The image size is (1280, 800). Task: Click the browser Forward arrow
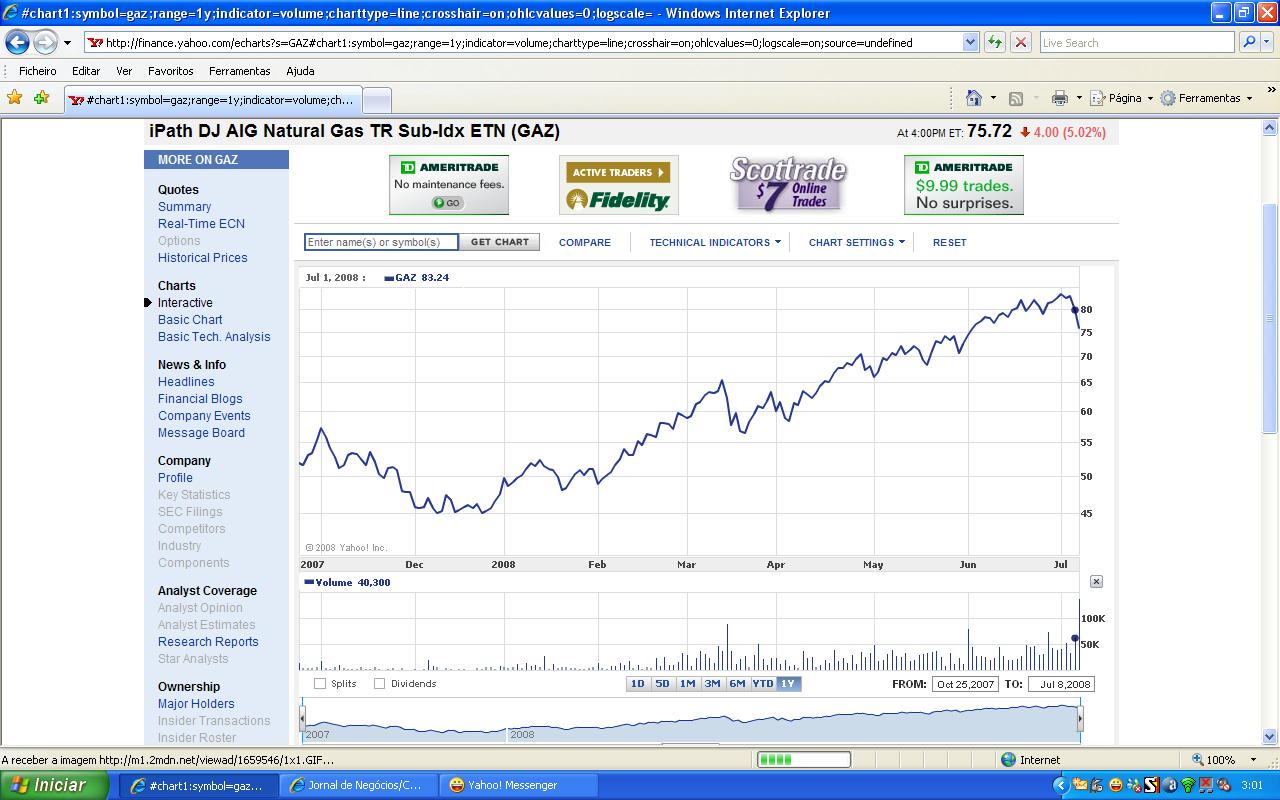click(45, 43)
